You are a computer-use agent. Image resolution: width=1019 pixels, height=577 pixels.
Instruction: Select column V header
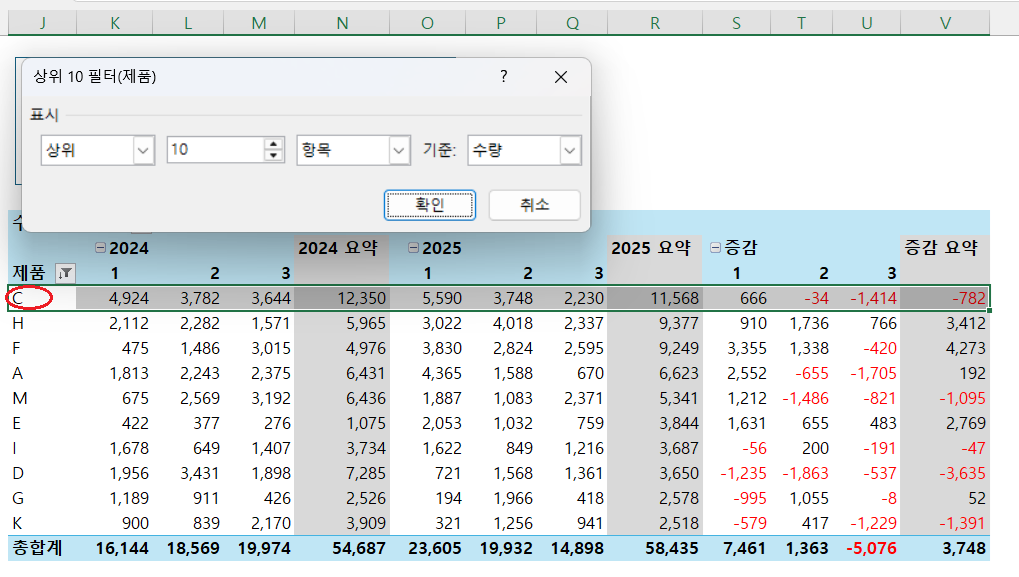[x=945, y=23]
